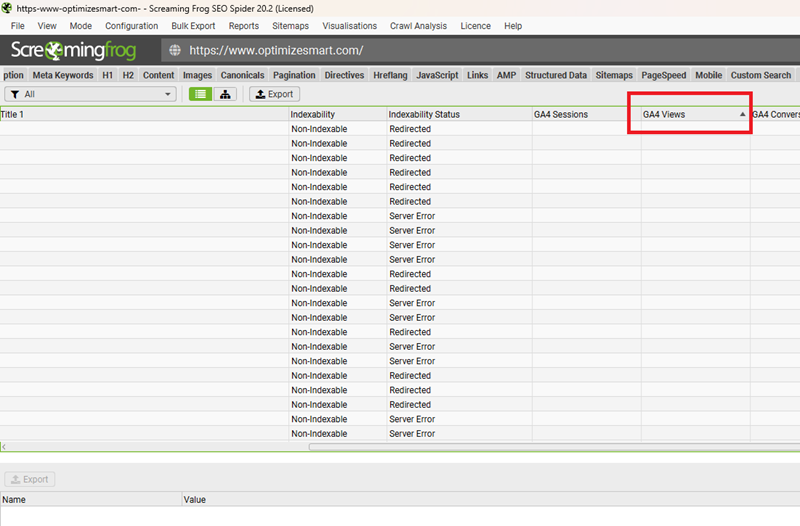
Task: Open the Licence menu
Action: click(476, 26)
